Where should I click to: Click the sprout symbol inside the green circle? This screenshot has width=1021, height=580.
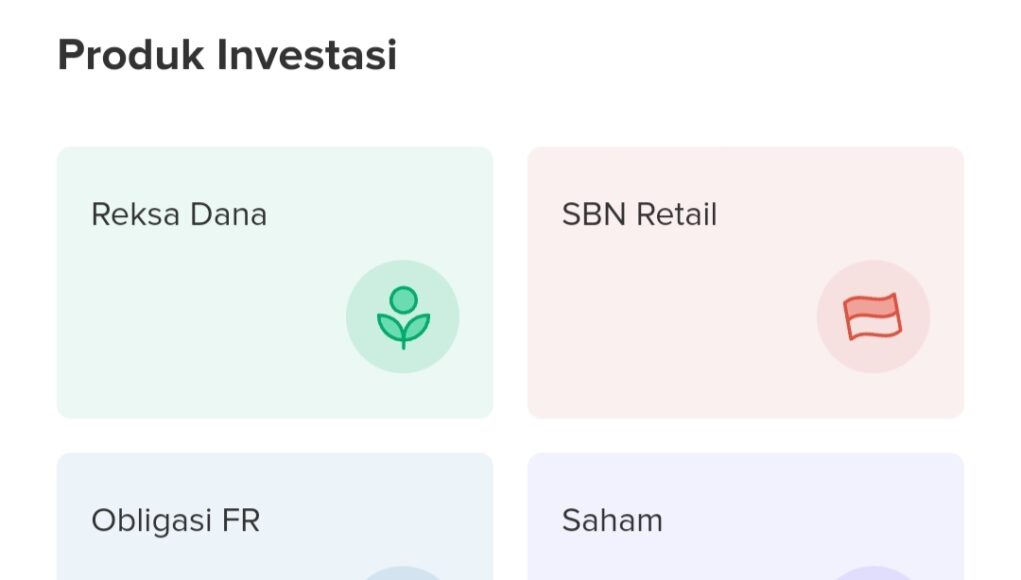coord(403,317)
